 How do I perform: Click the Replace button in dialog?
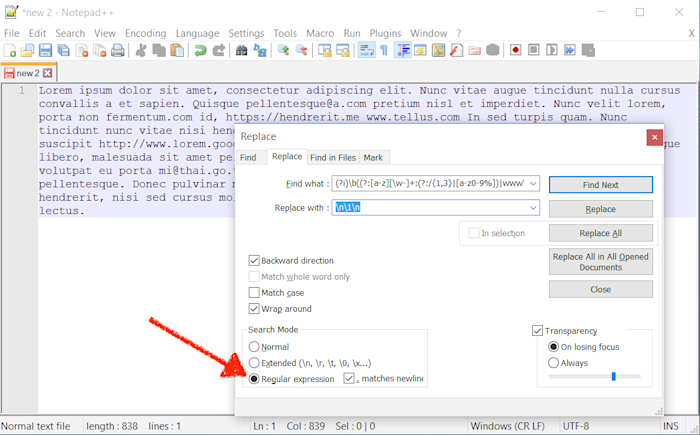click(600, 209)
